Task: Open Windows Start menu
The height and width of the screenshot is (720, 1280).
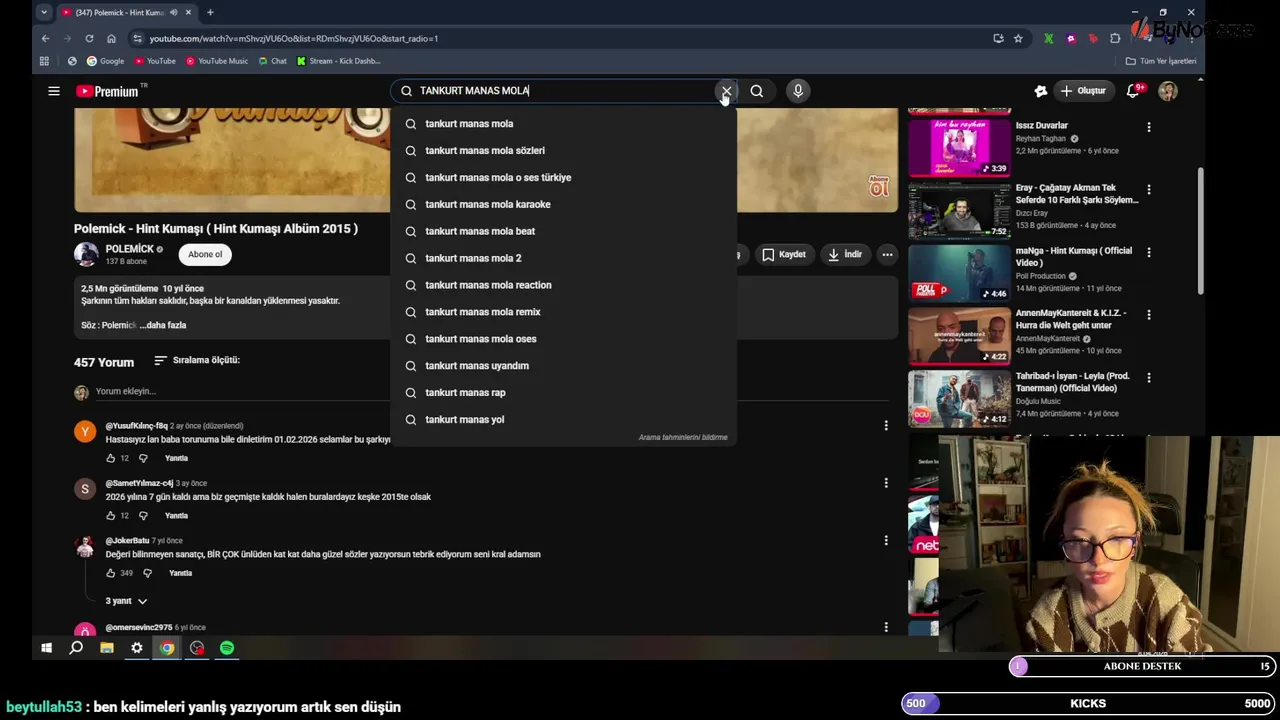Action: [x=46, y=648]
